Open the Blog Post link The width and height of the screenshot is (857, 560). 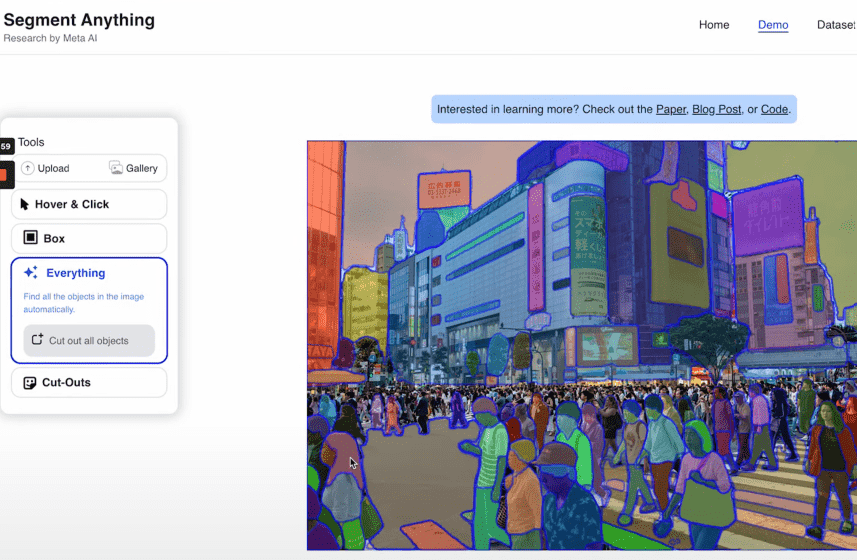click(x=717, y=109)
